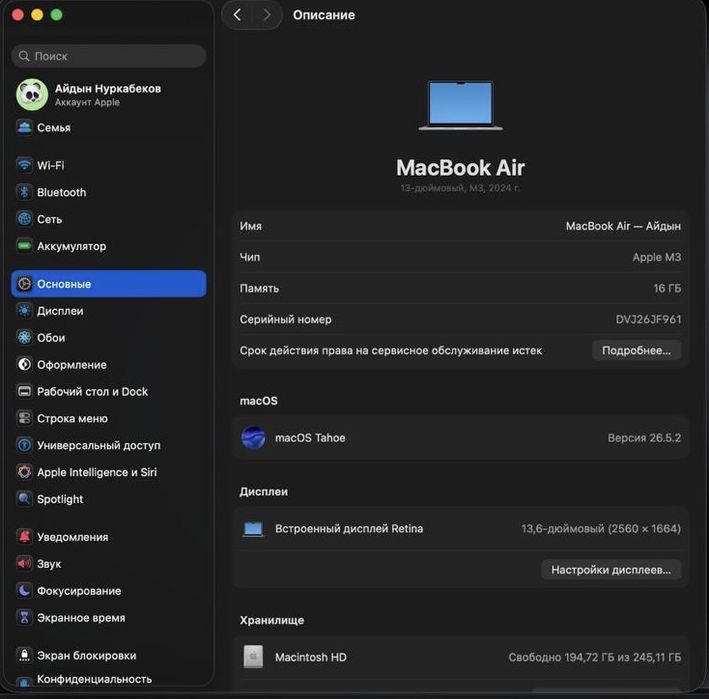The height and width of the screenshot is (699, 709).
Task: Click the Macintosh HD drive icon
Action: point(253,657)
